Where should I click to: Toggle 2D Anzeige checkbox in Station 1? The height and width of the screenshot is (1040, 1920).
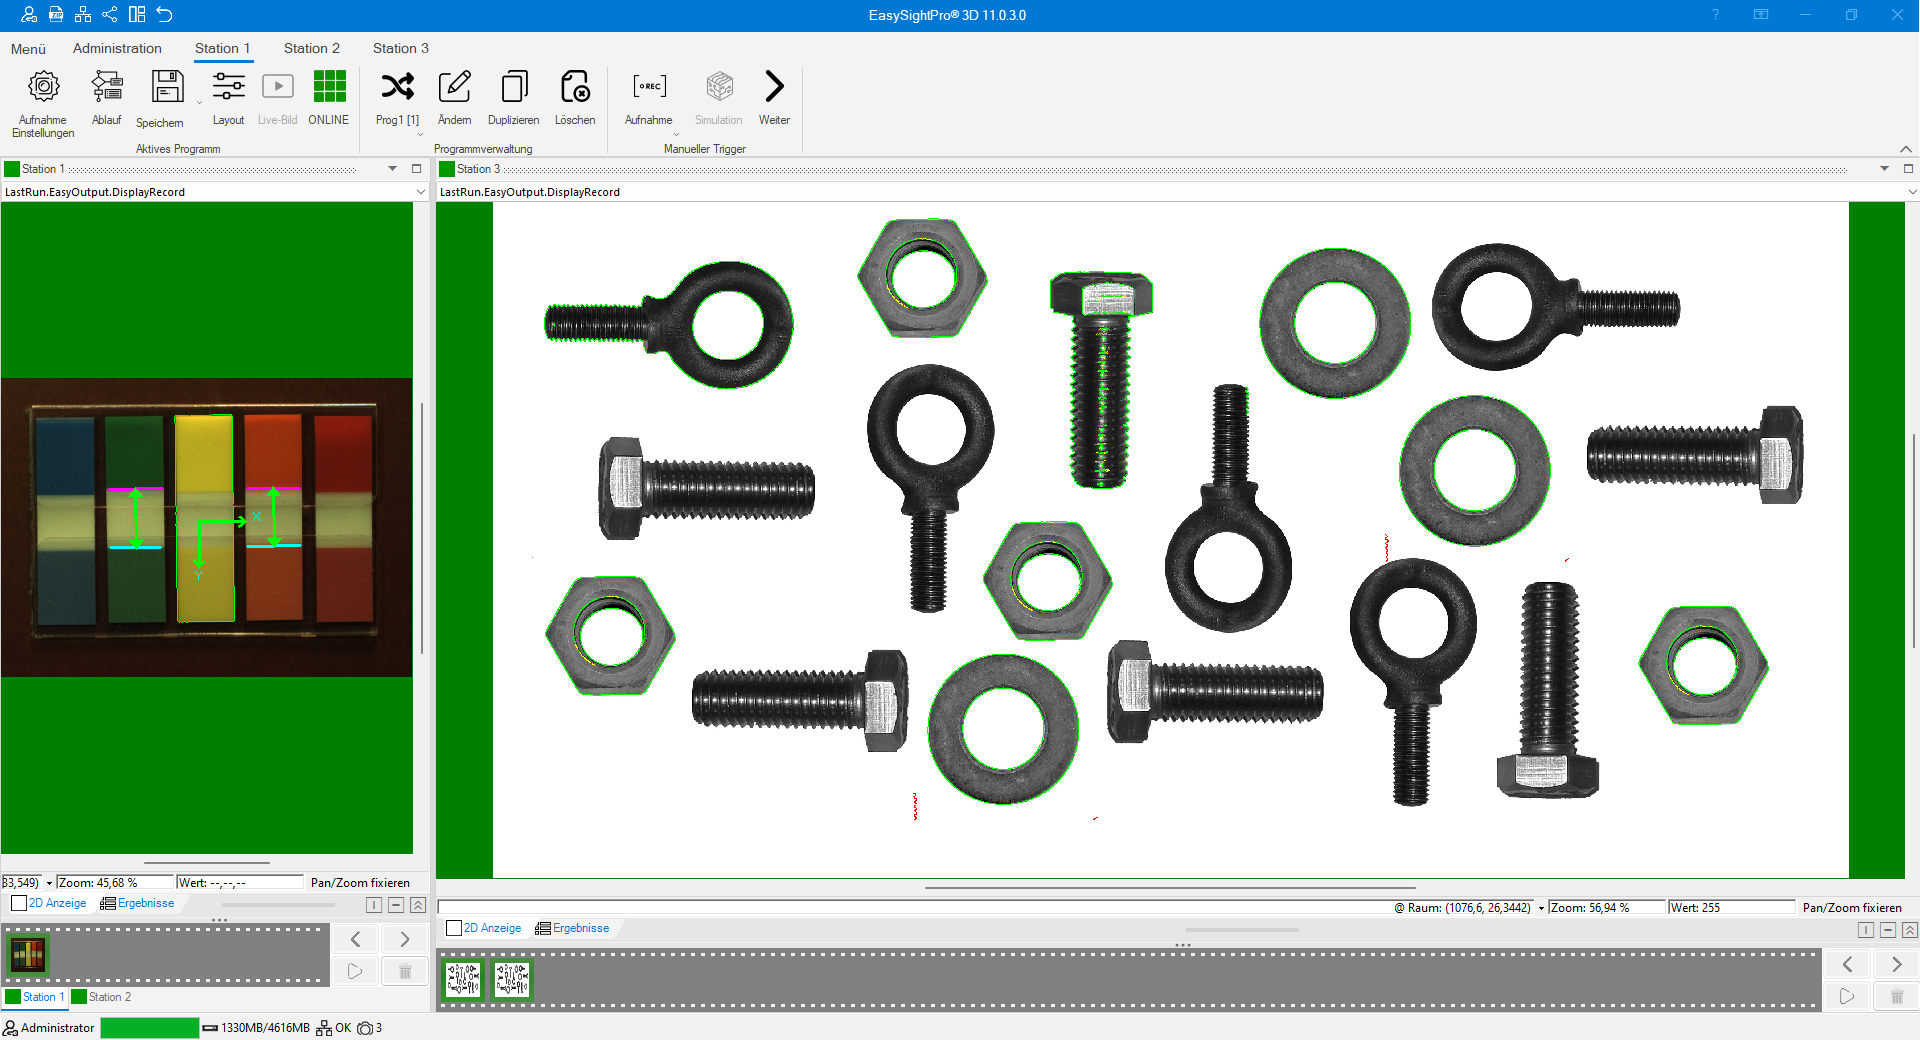point(19,903)
